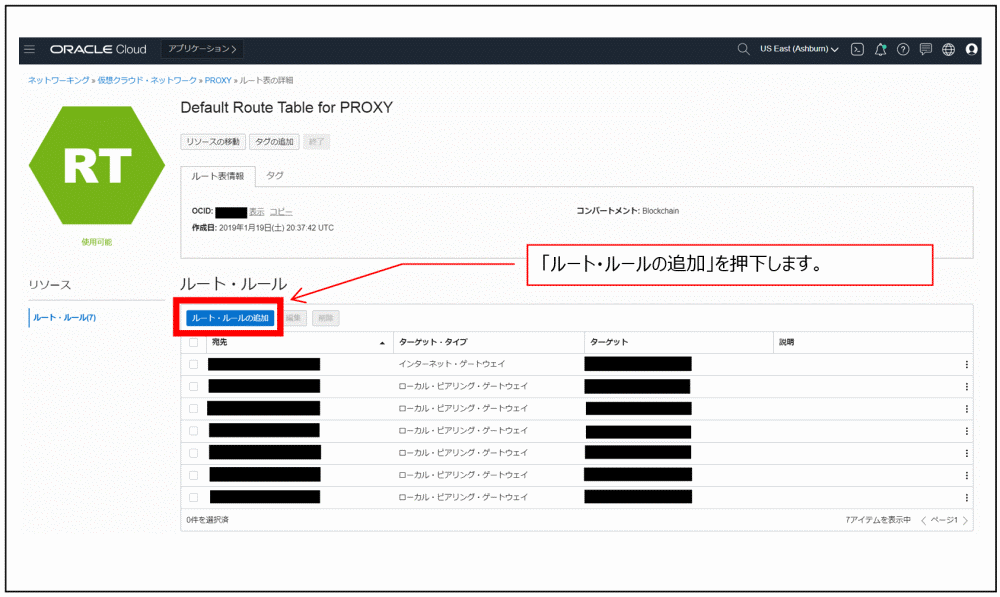Click the 編集 button
Screen dimensions: 1000x597
point(293,318)
